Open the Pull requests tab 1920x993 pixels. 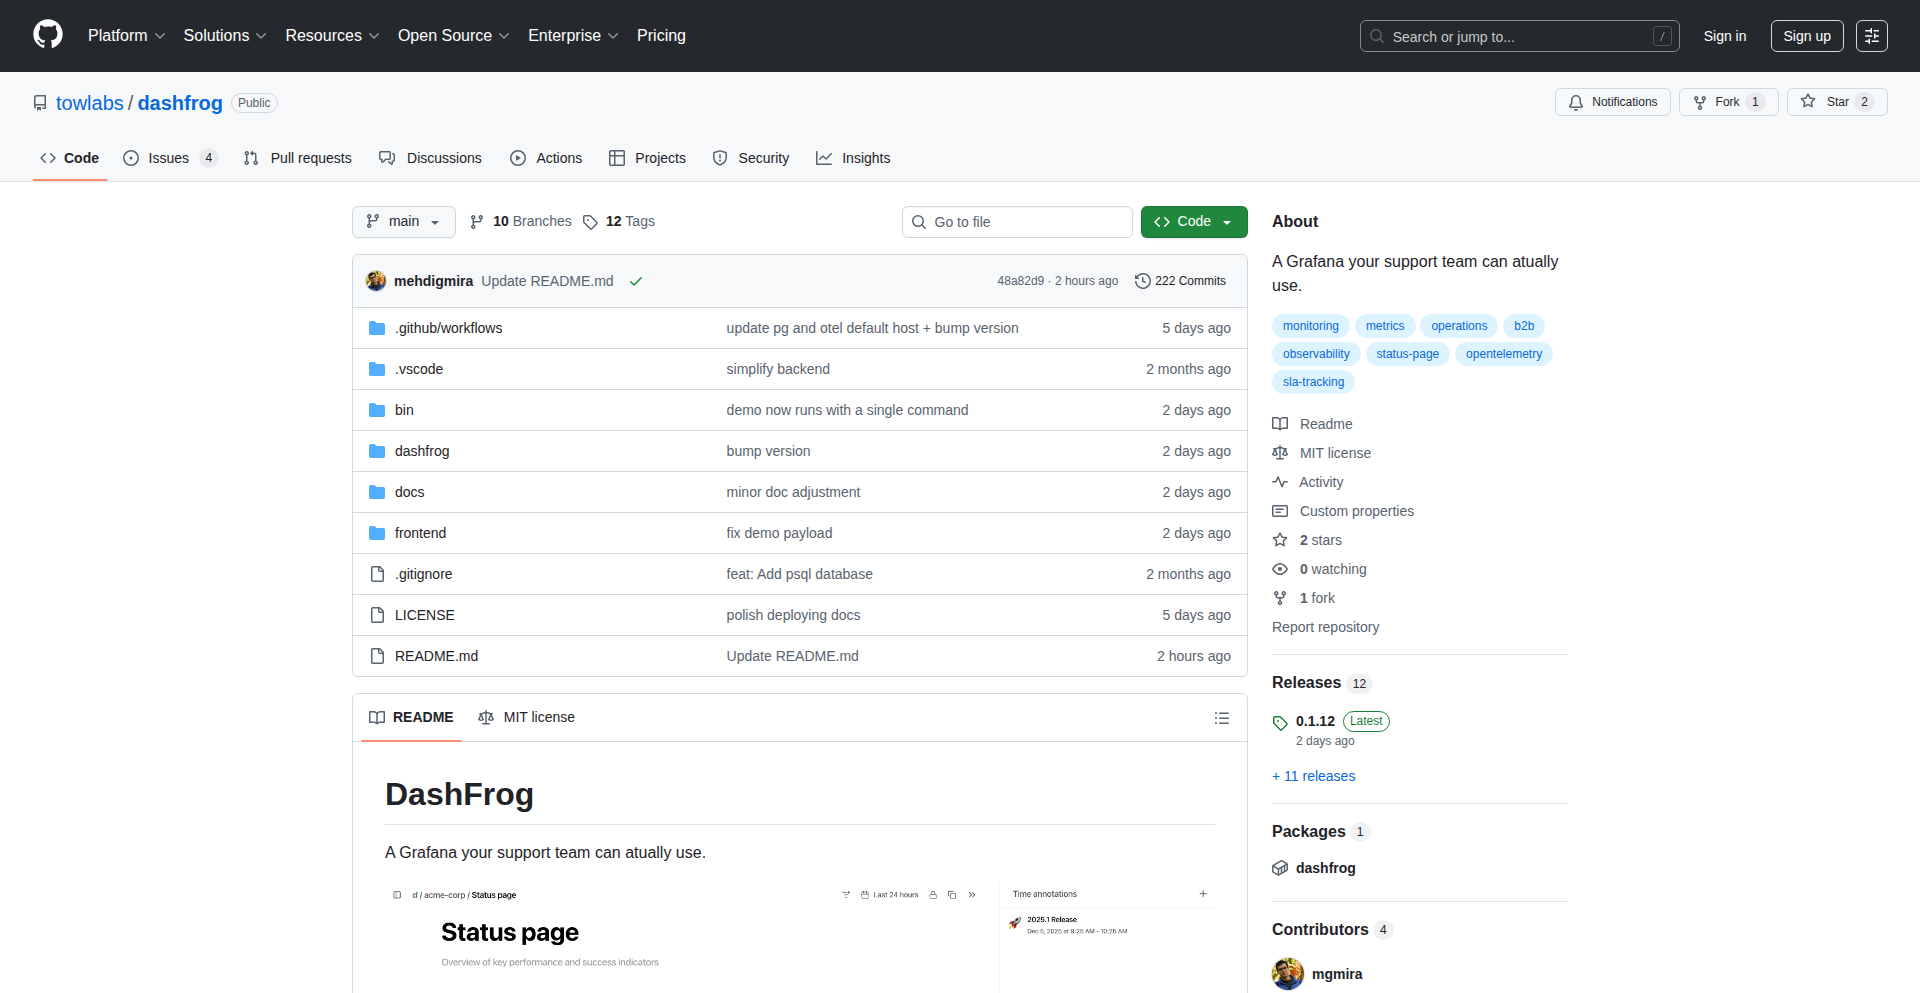tap(298, 158)
